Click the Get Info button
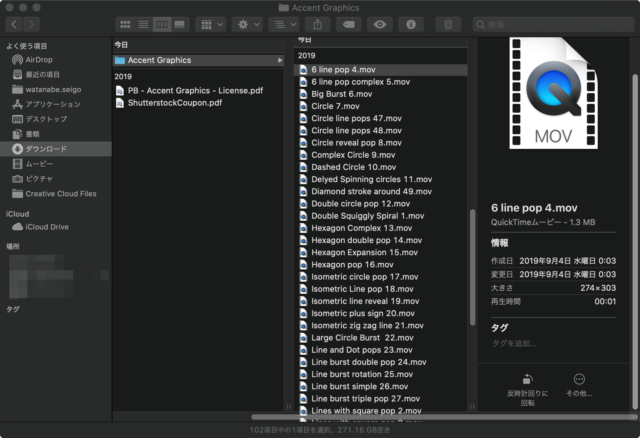The image size is (640, 438). (x=411, y=24)
